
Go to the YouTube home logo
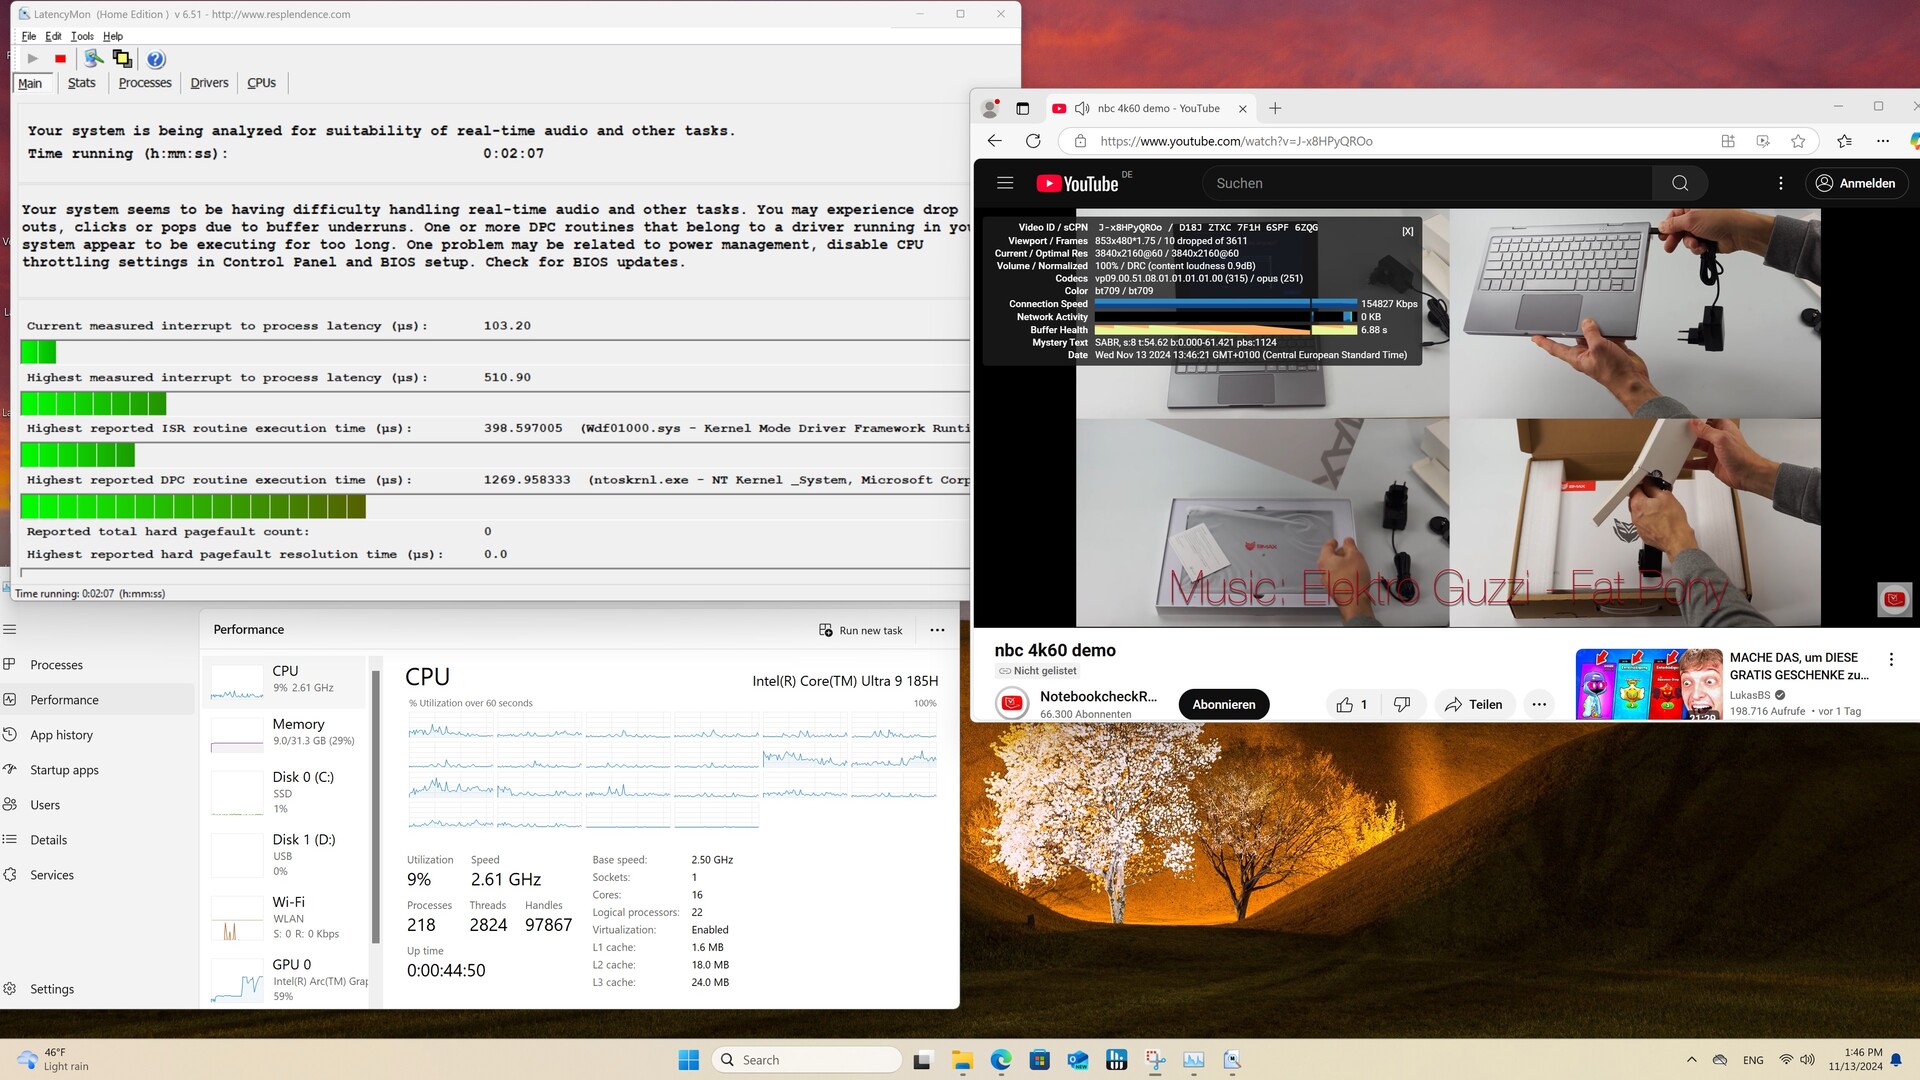pos(1077,183)
